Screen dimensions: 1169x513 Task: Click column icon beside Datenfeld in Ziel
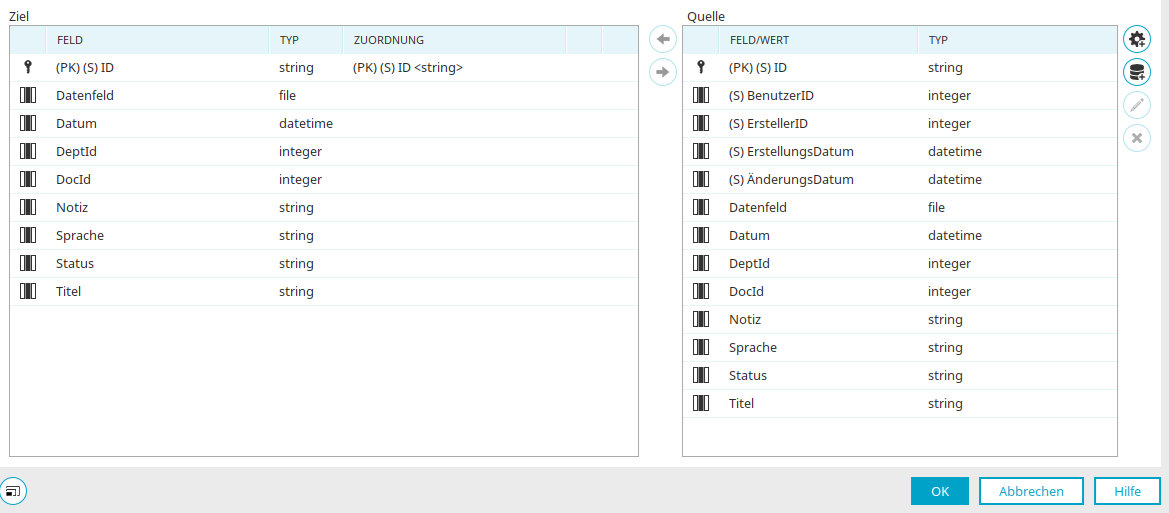coord(28,95)
